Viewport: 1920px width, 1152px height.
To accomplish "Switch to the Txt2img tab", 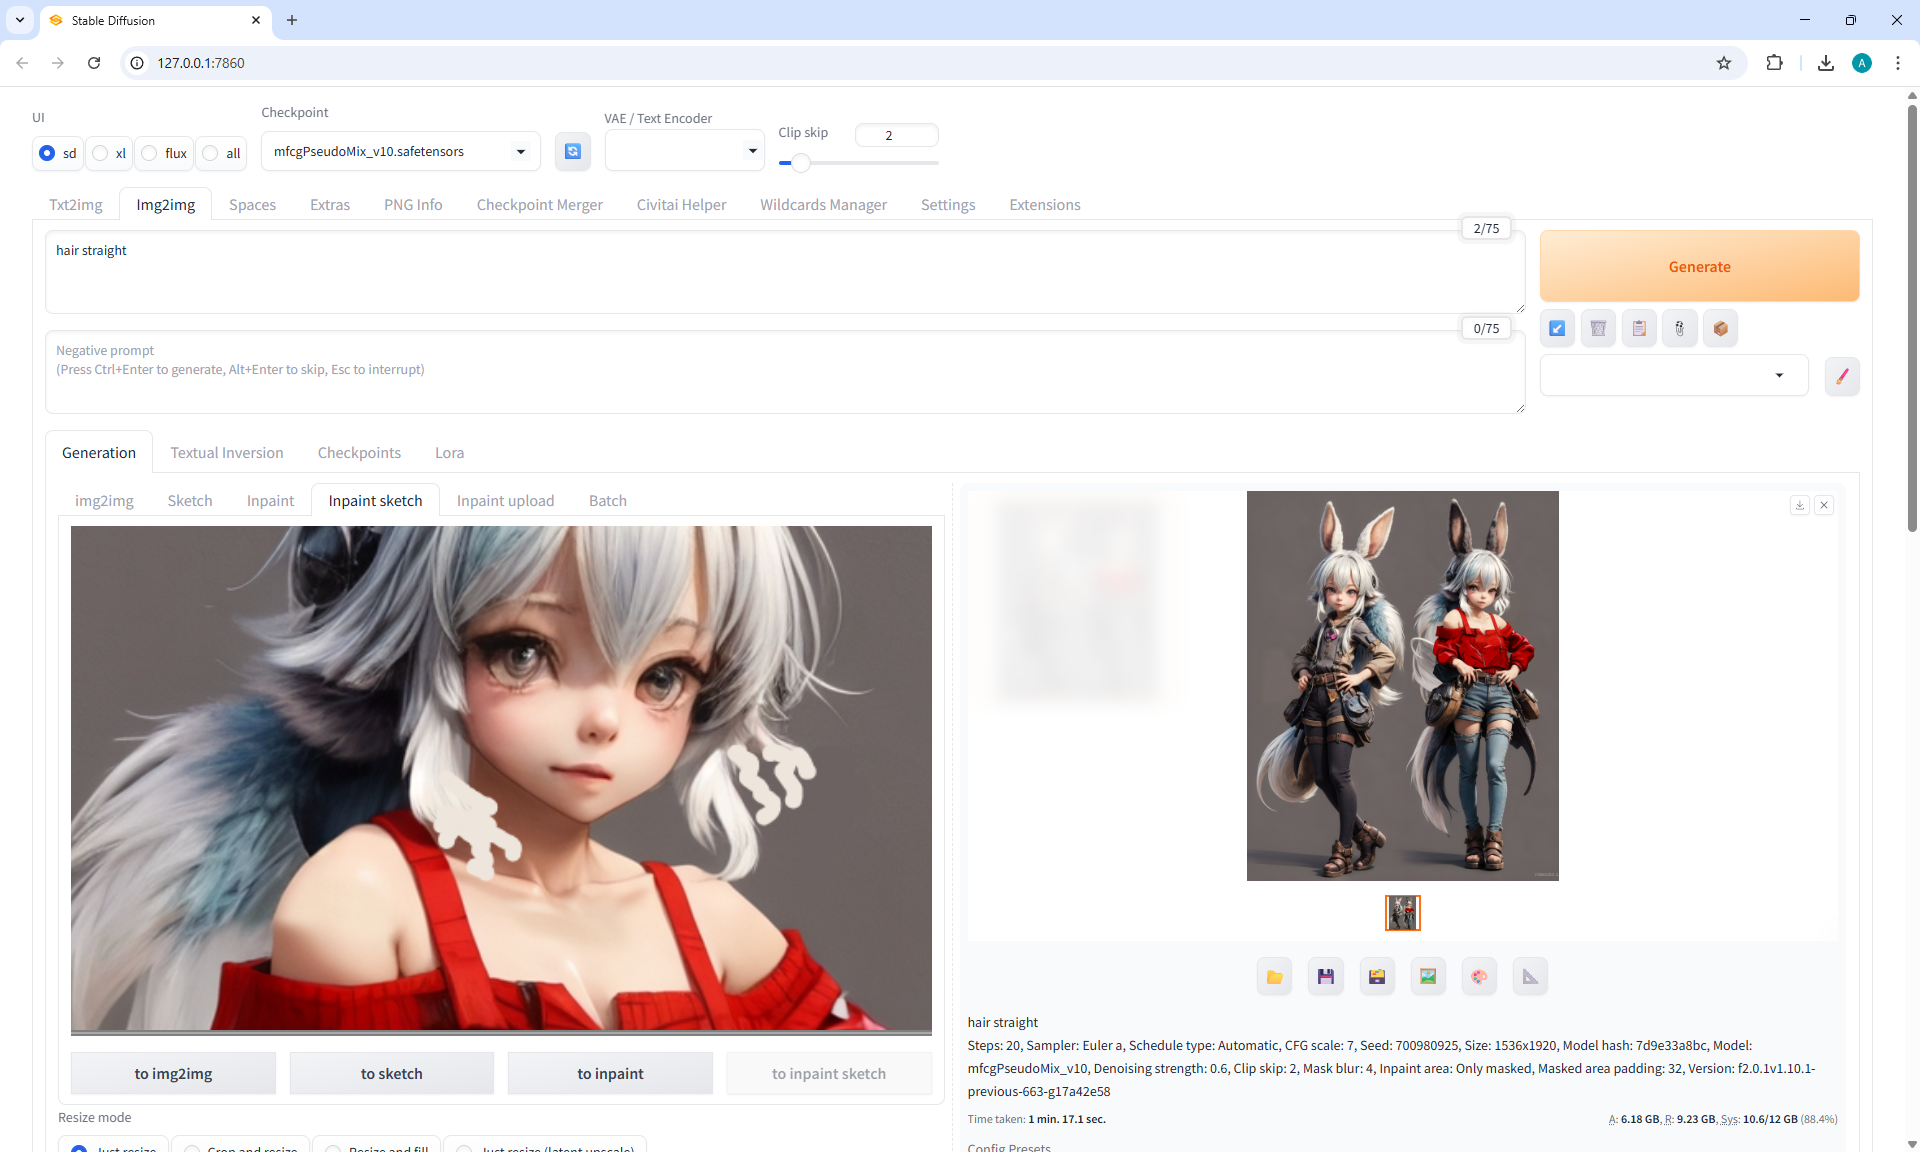I will click(76, 204).
